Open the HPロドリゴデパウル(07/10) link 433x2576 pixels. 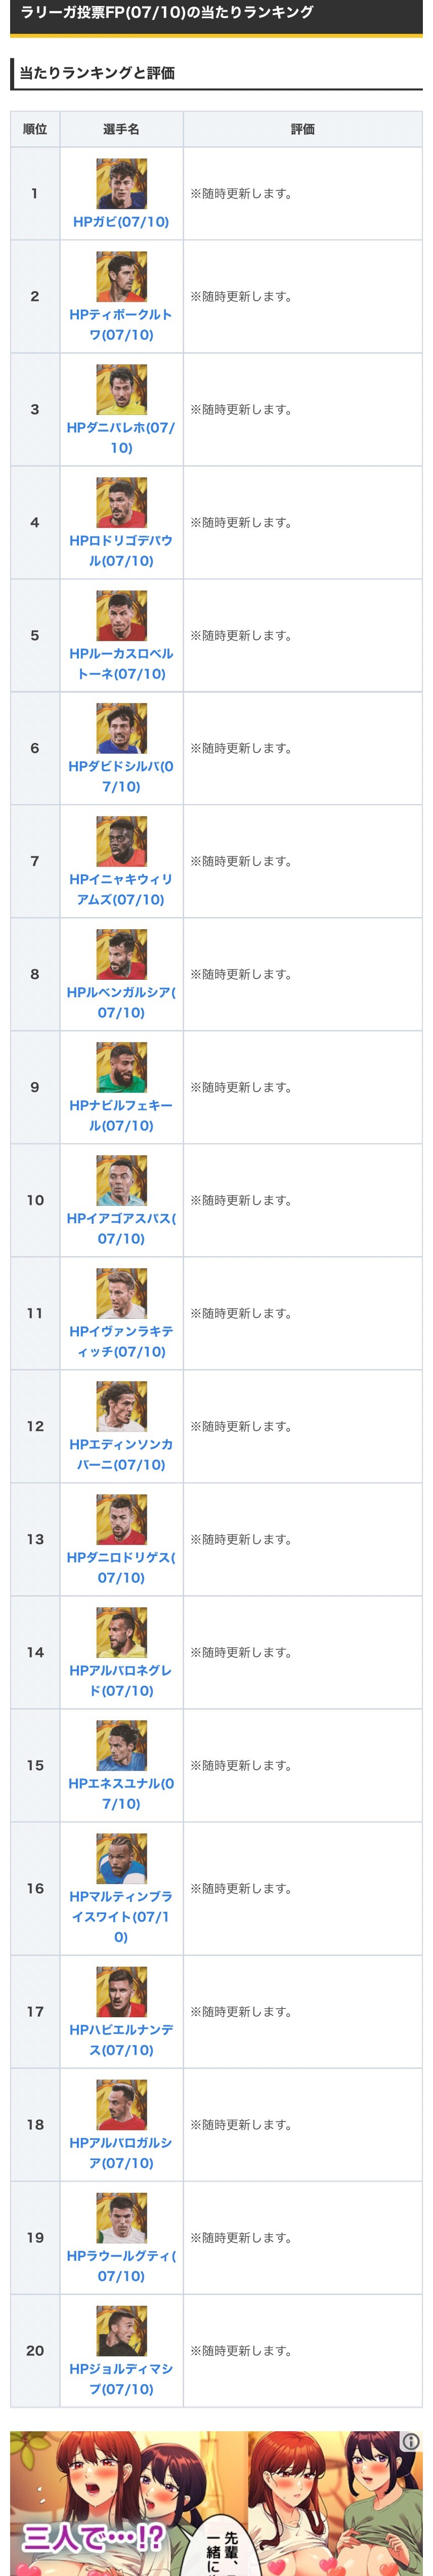click(x=121, y=551)
